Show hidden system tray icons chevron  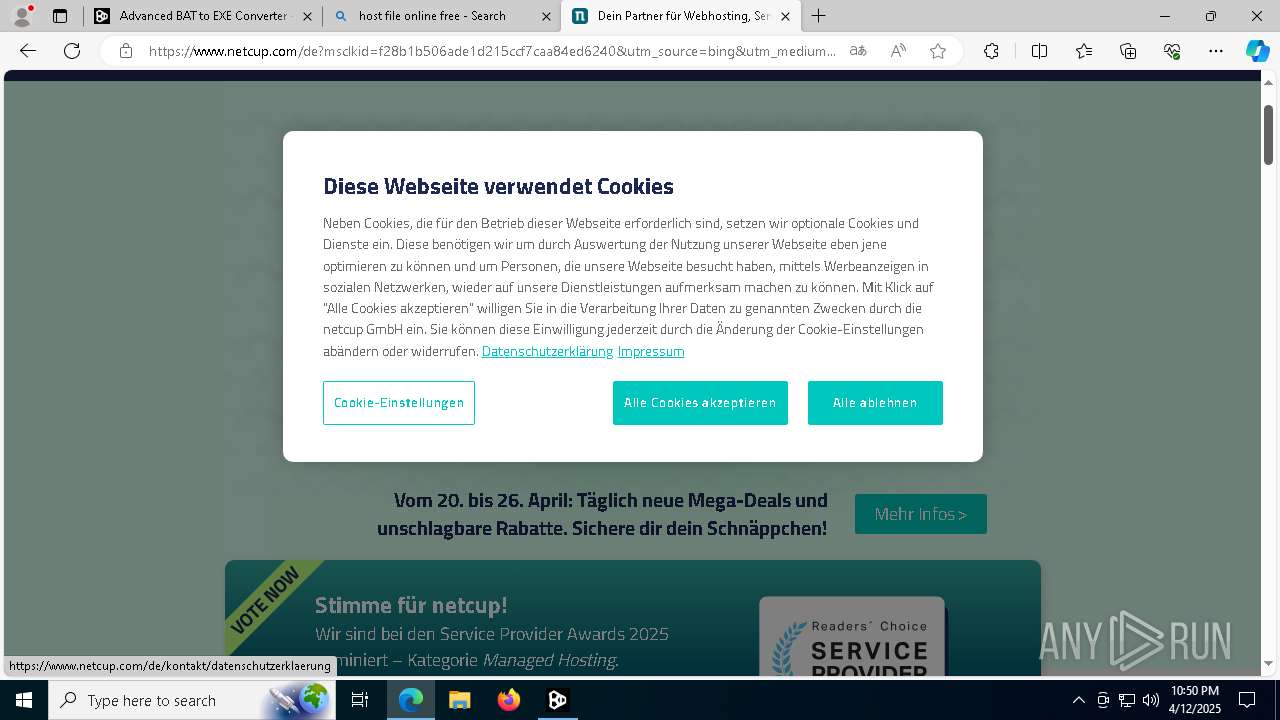pos(1078,700)
